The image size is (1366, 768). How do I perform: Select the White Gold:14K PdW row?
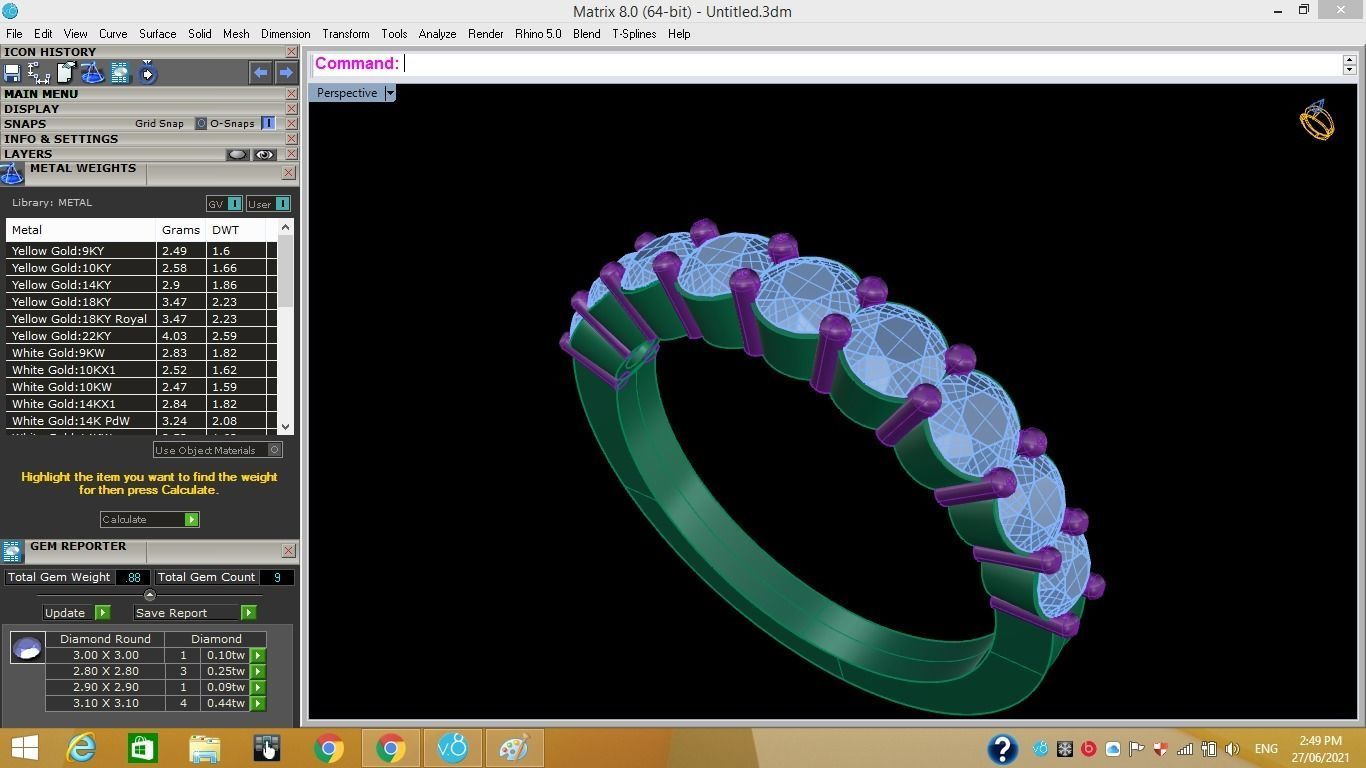(x=141, y=421)
